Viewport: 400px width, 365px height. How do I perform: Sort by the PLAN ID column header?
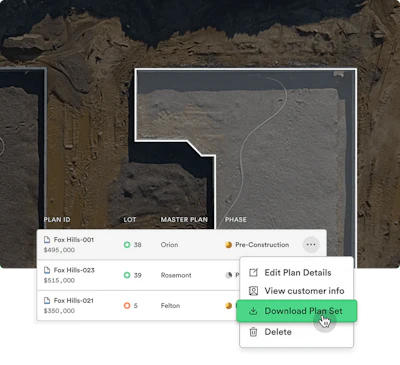click(x=57, y=219)
